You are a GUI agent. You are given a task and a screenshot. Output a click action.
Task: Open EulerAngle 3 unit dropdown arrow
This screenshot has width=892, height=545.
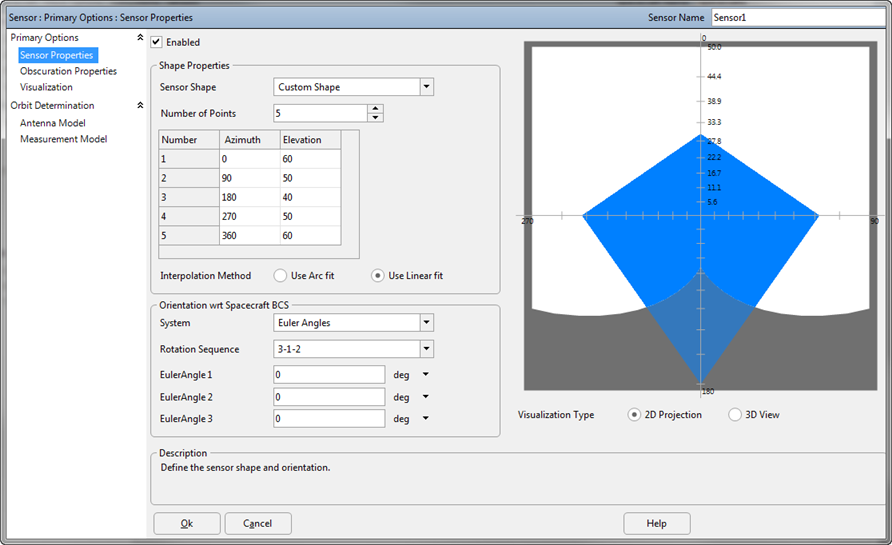click(426, 418)
